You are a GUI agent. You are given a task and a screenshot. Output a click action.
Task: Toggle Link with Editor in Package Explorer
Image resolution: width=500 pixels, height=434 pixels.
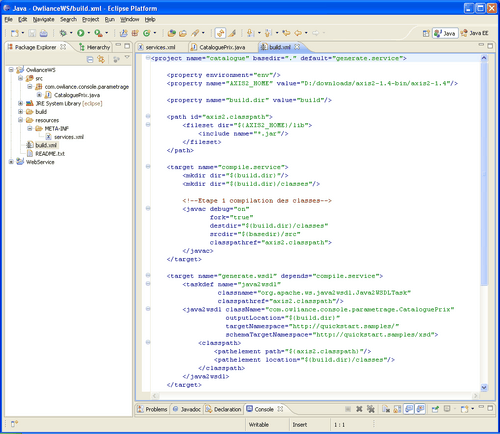click(101, 60)
